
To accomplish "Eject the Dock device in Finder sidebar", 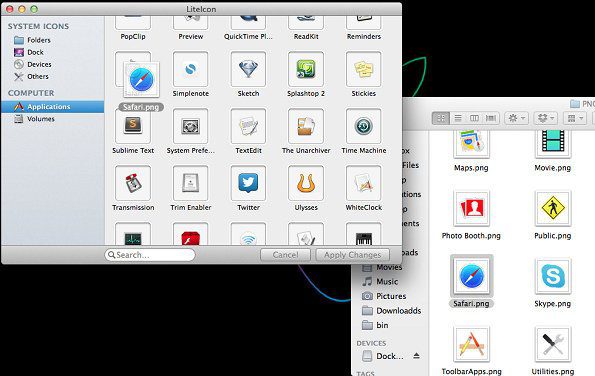I will (x=416, y=356).
